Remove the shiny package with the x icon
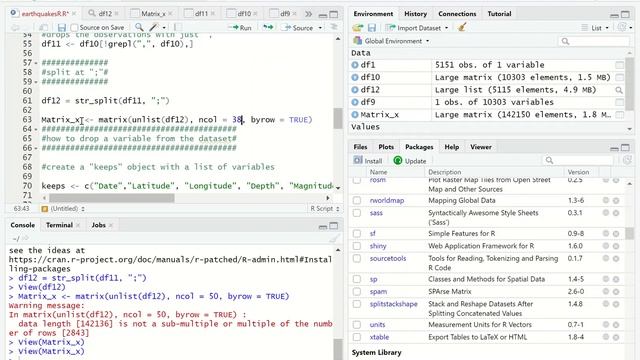640x360 pixels. click(616, 246)
